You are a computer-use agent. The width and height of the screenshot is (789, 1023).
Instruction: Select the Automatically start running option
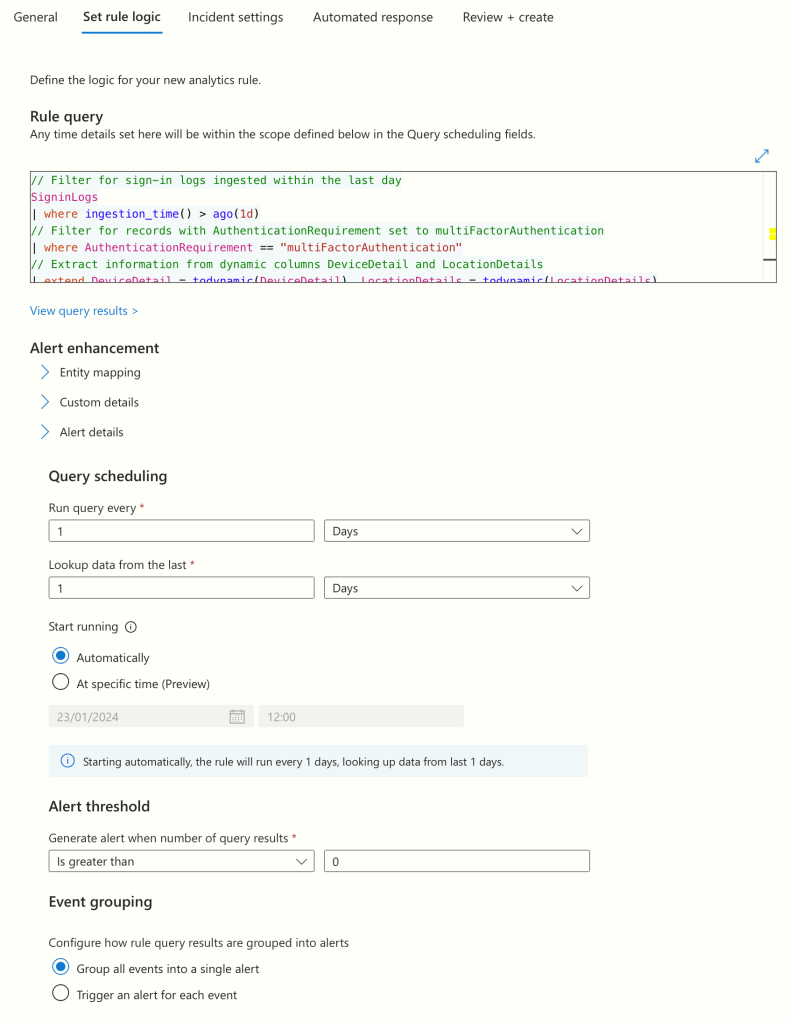61,657
